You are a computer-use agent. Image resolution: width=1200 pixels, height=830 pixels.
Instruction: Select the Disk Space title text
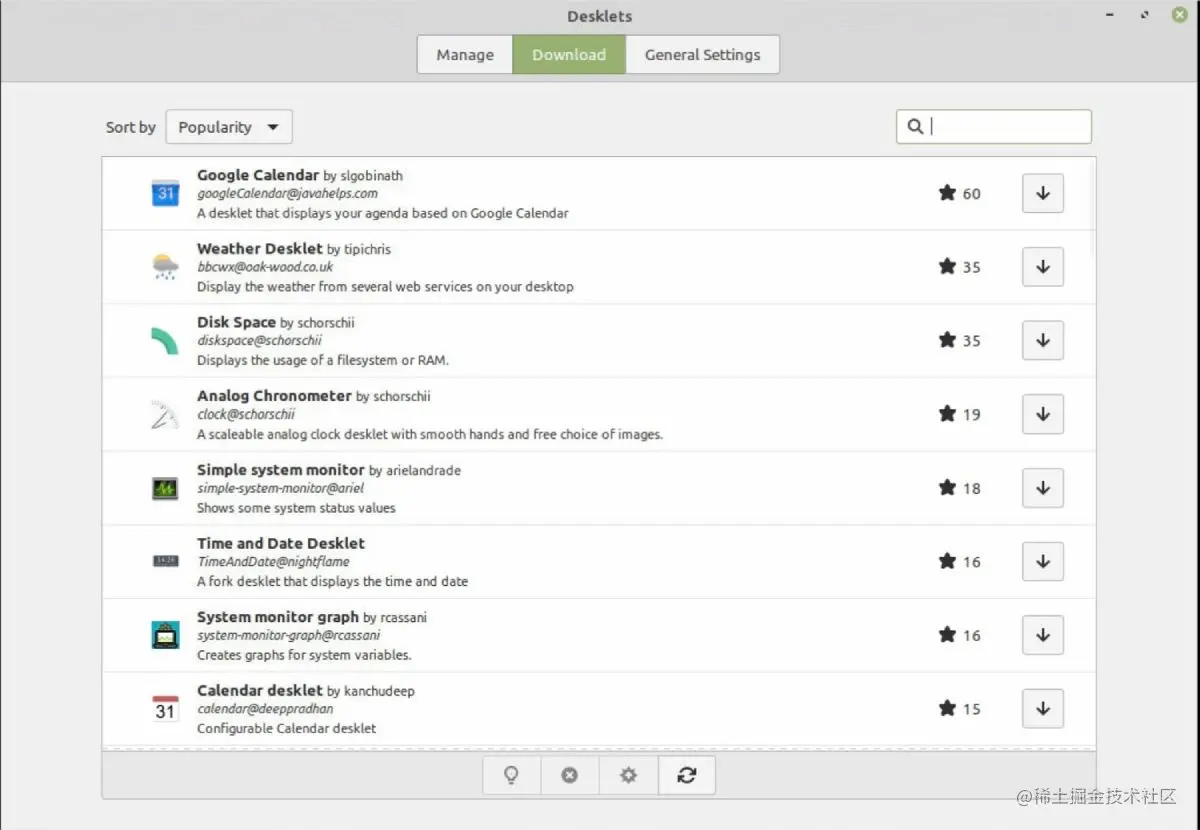236,322
